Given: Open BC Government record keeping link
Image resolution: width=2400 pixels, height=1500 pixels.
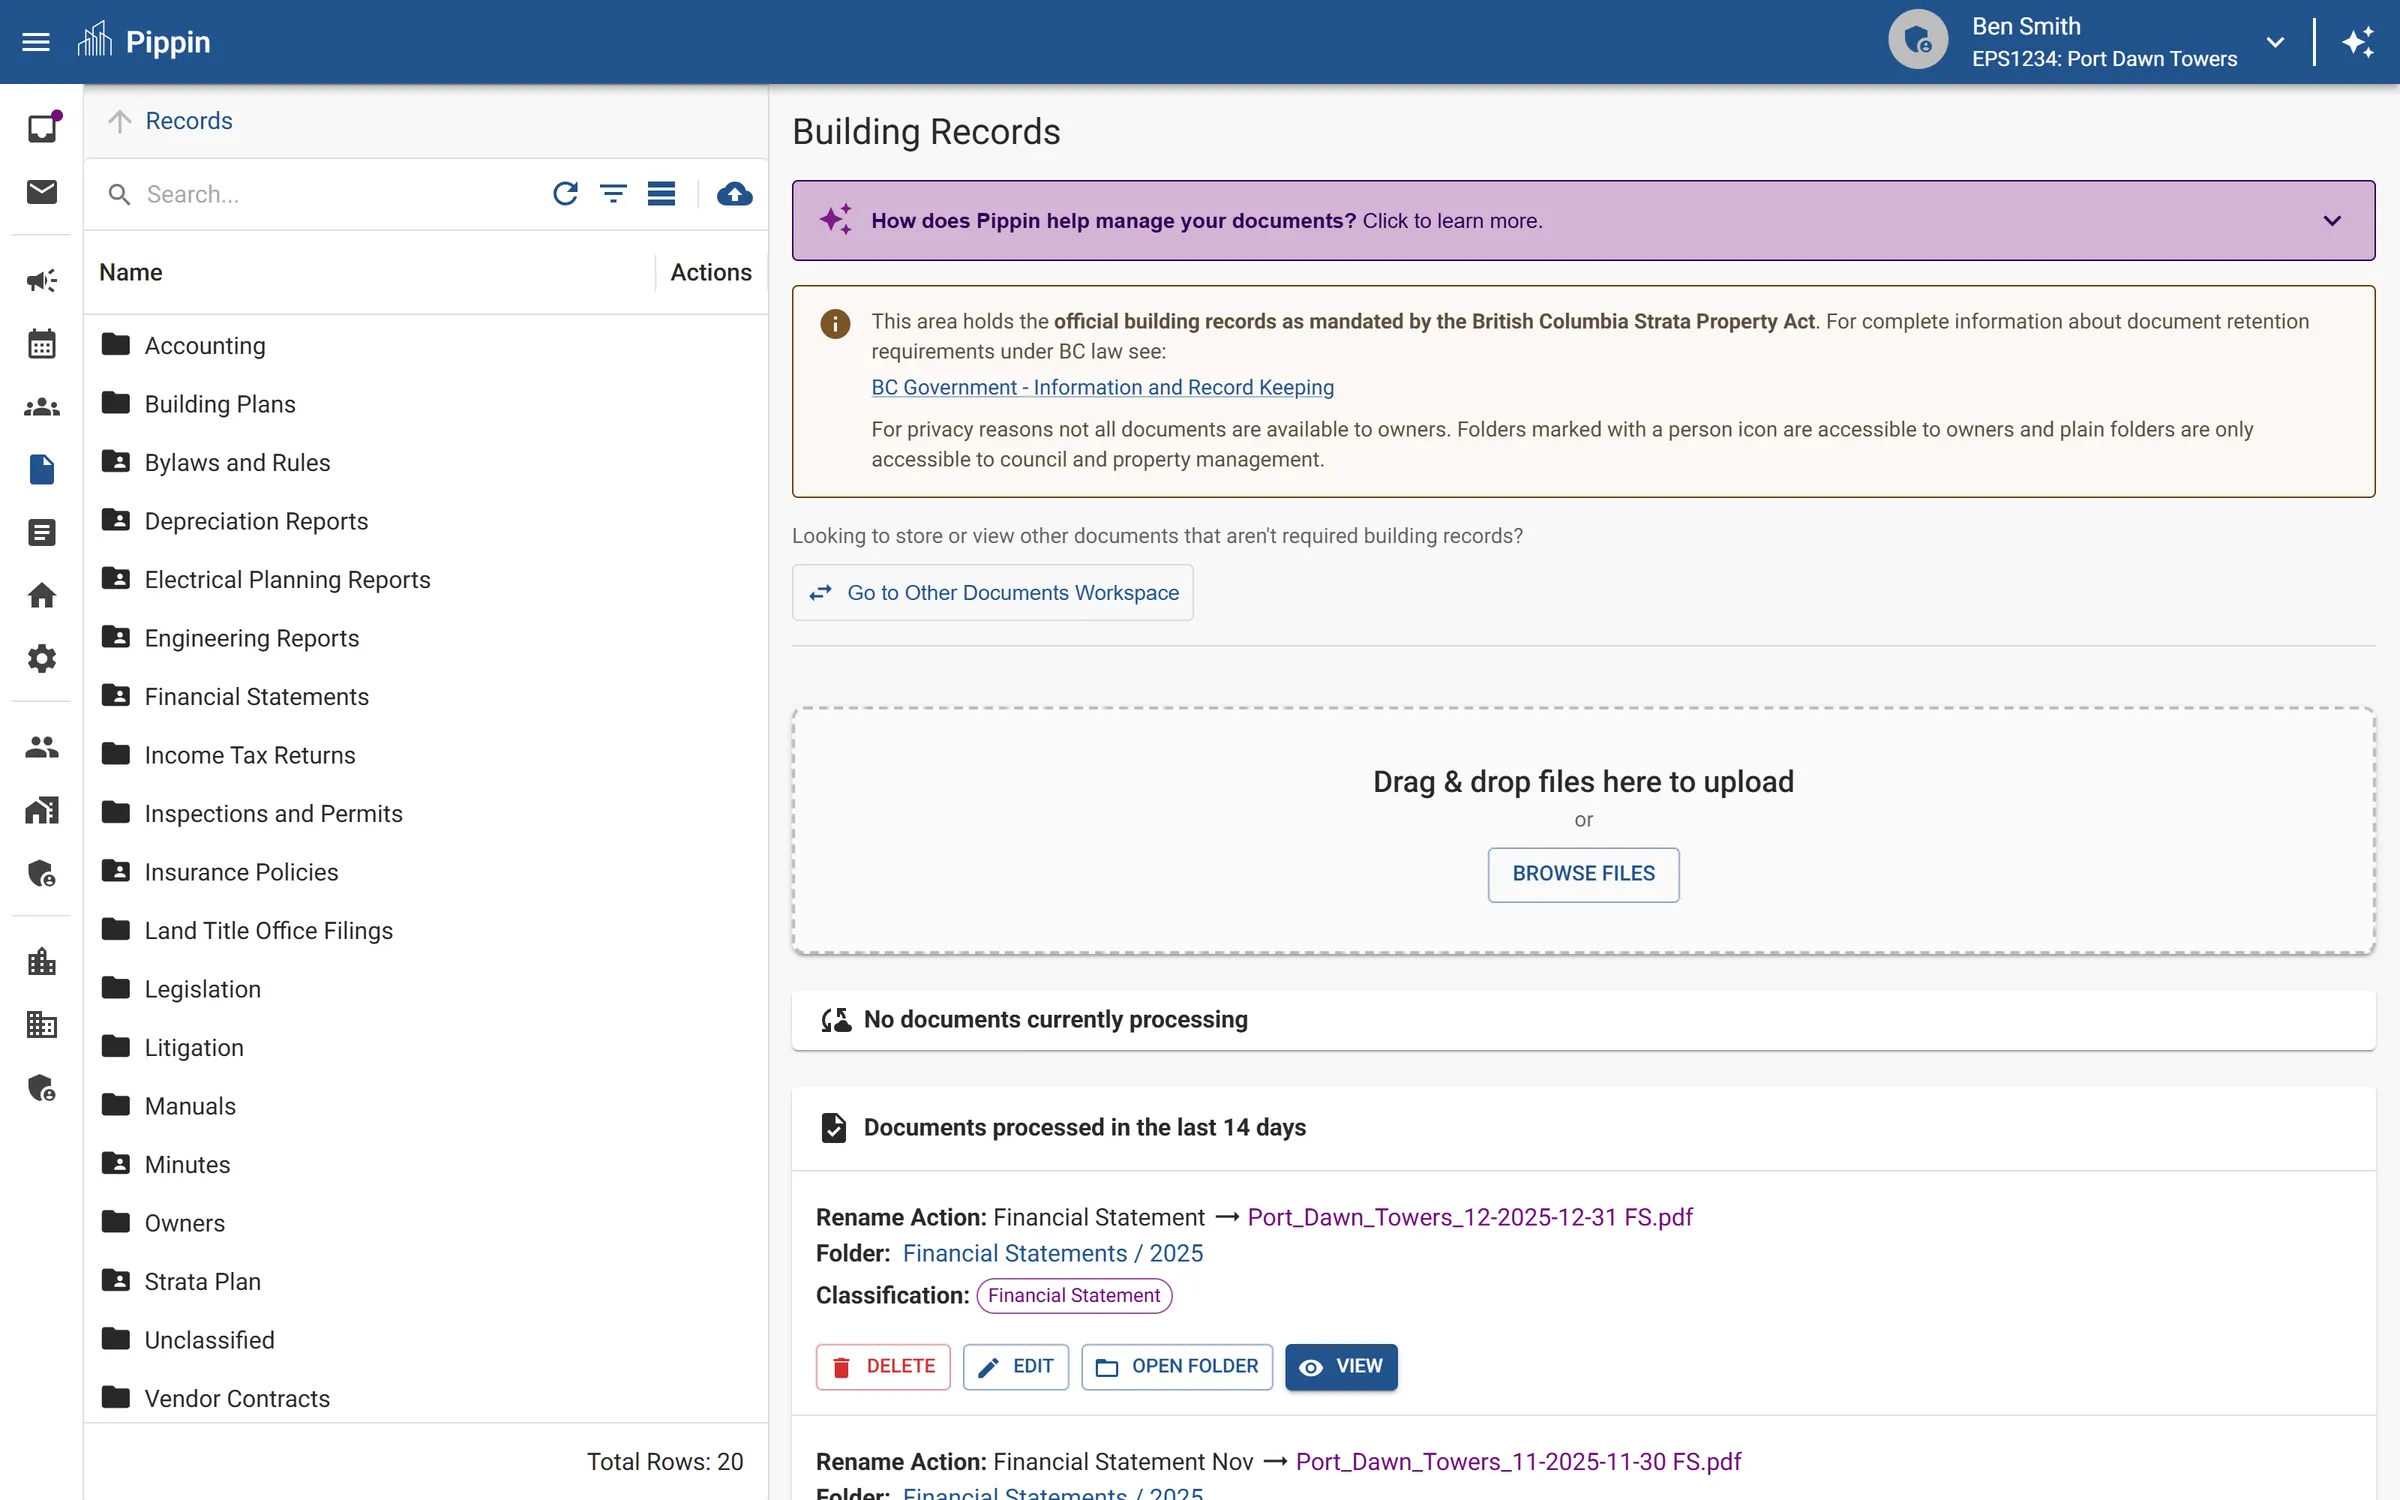Looking at the screenshot, I should 1102,388.
